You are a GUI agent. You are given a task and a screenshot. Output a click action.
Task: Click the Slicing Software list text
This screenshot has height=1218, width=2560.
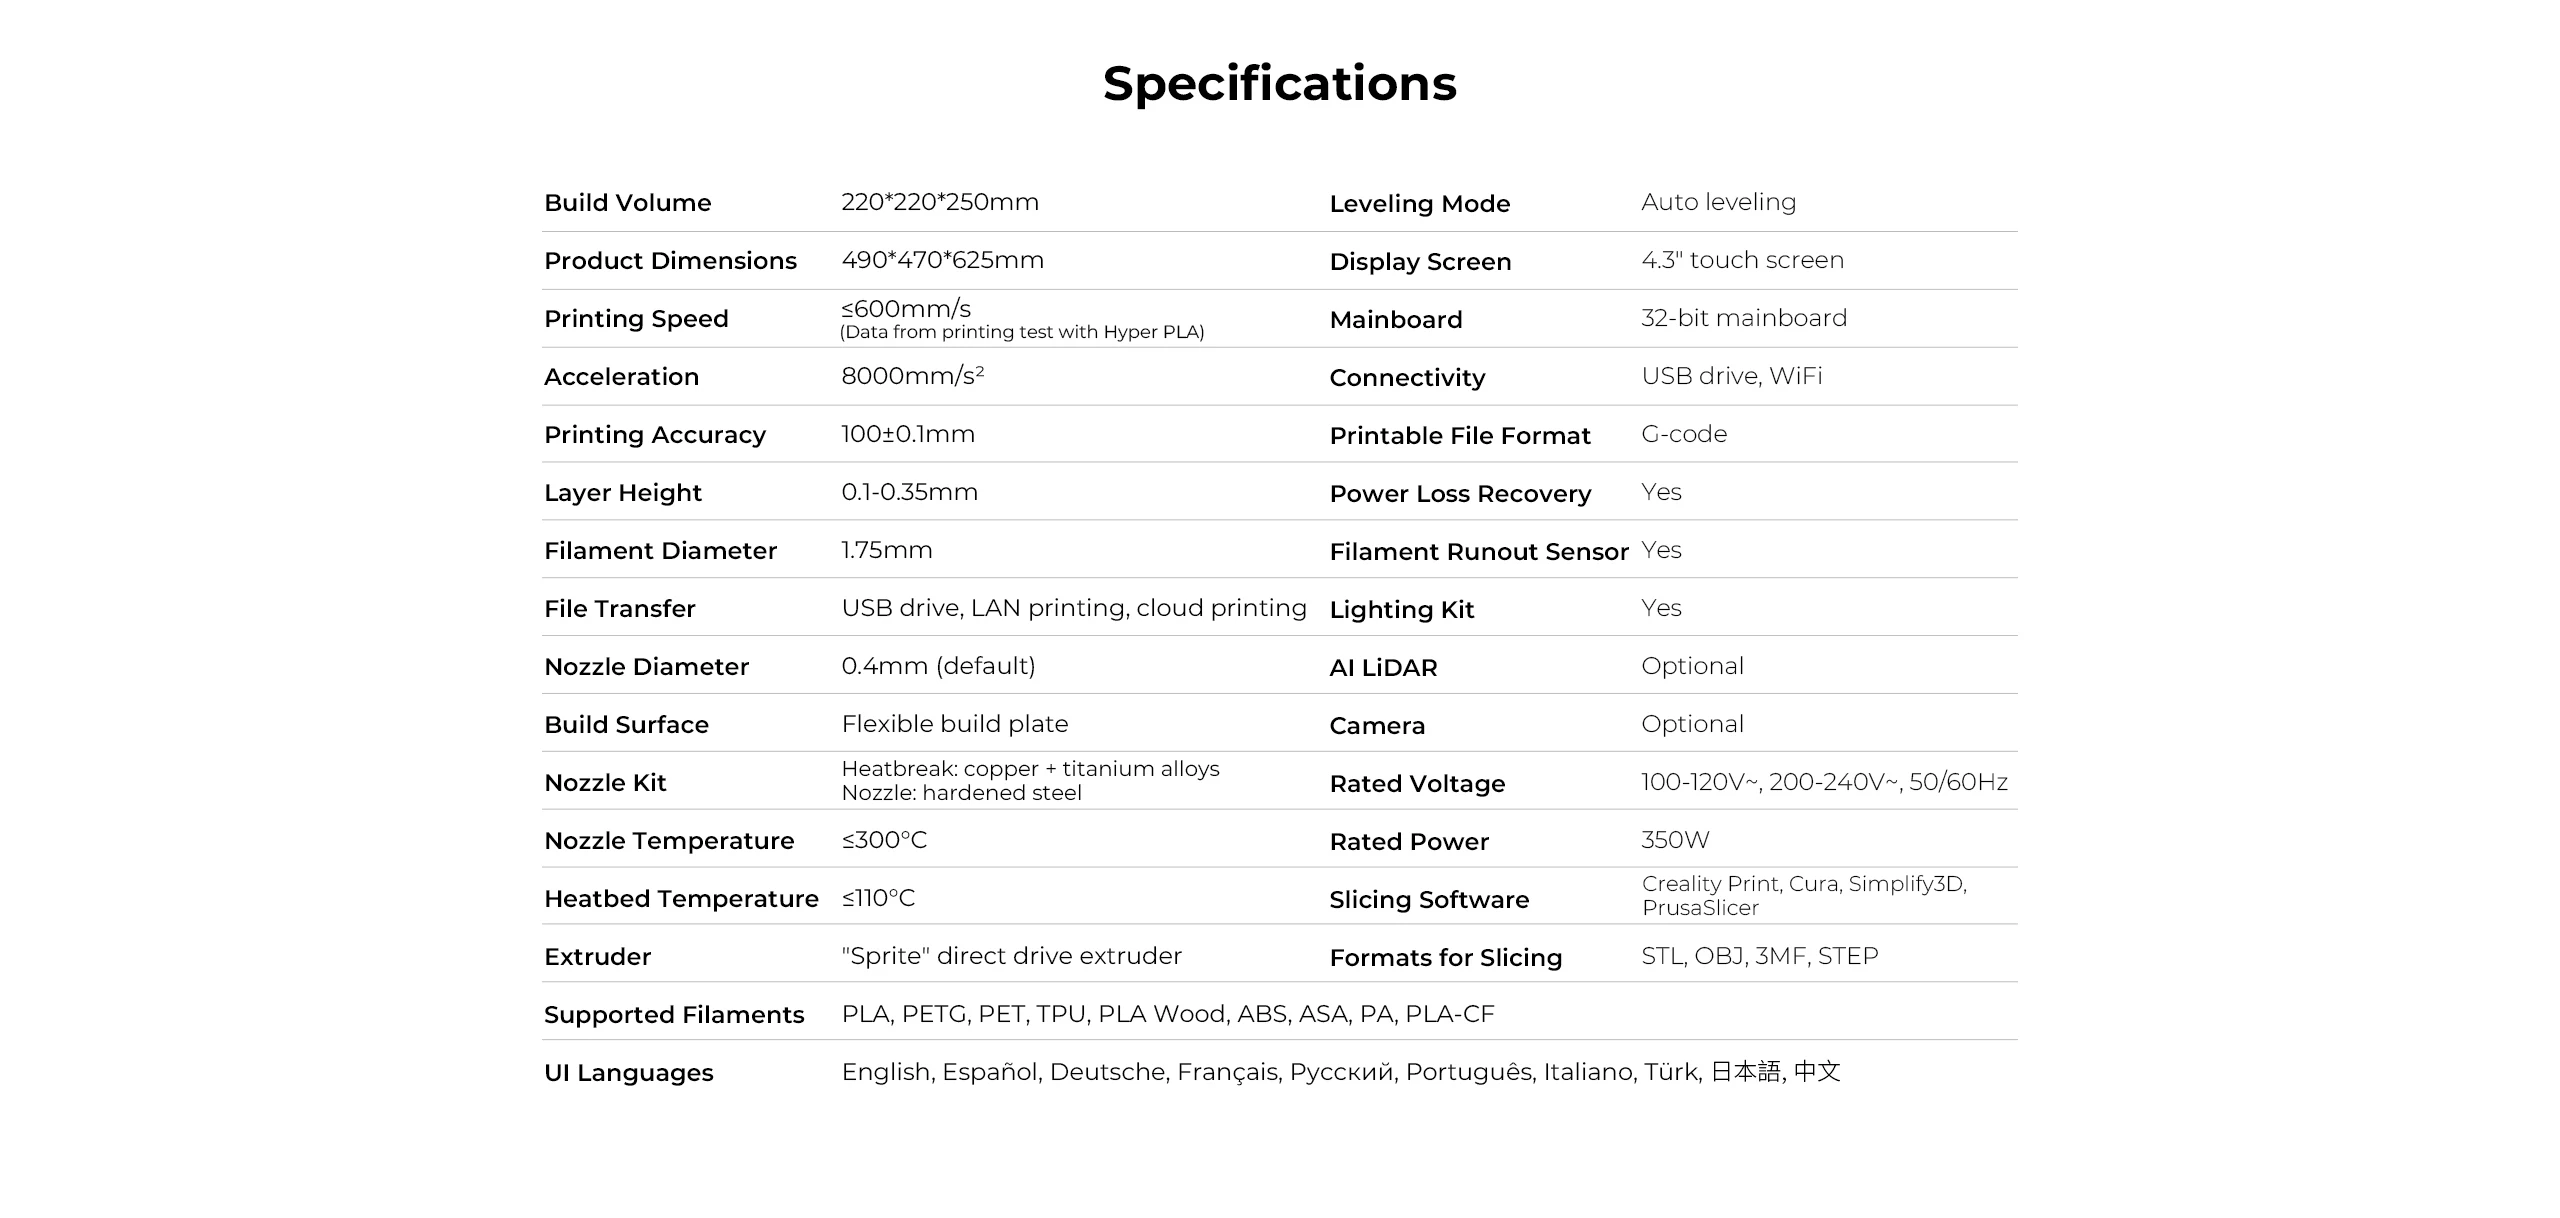tap(1804, 896)
